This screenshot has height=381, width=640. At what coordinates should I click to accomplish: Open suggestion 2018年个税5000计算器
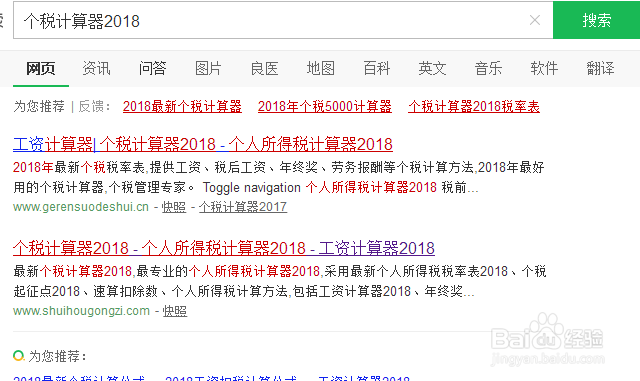324,107
